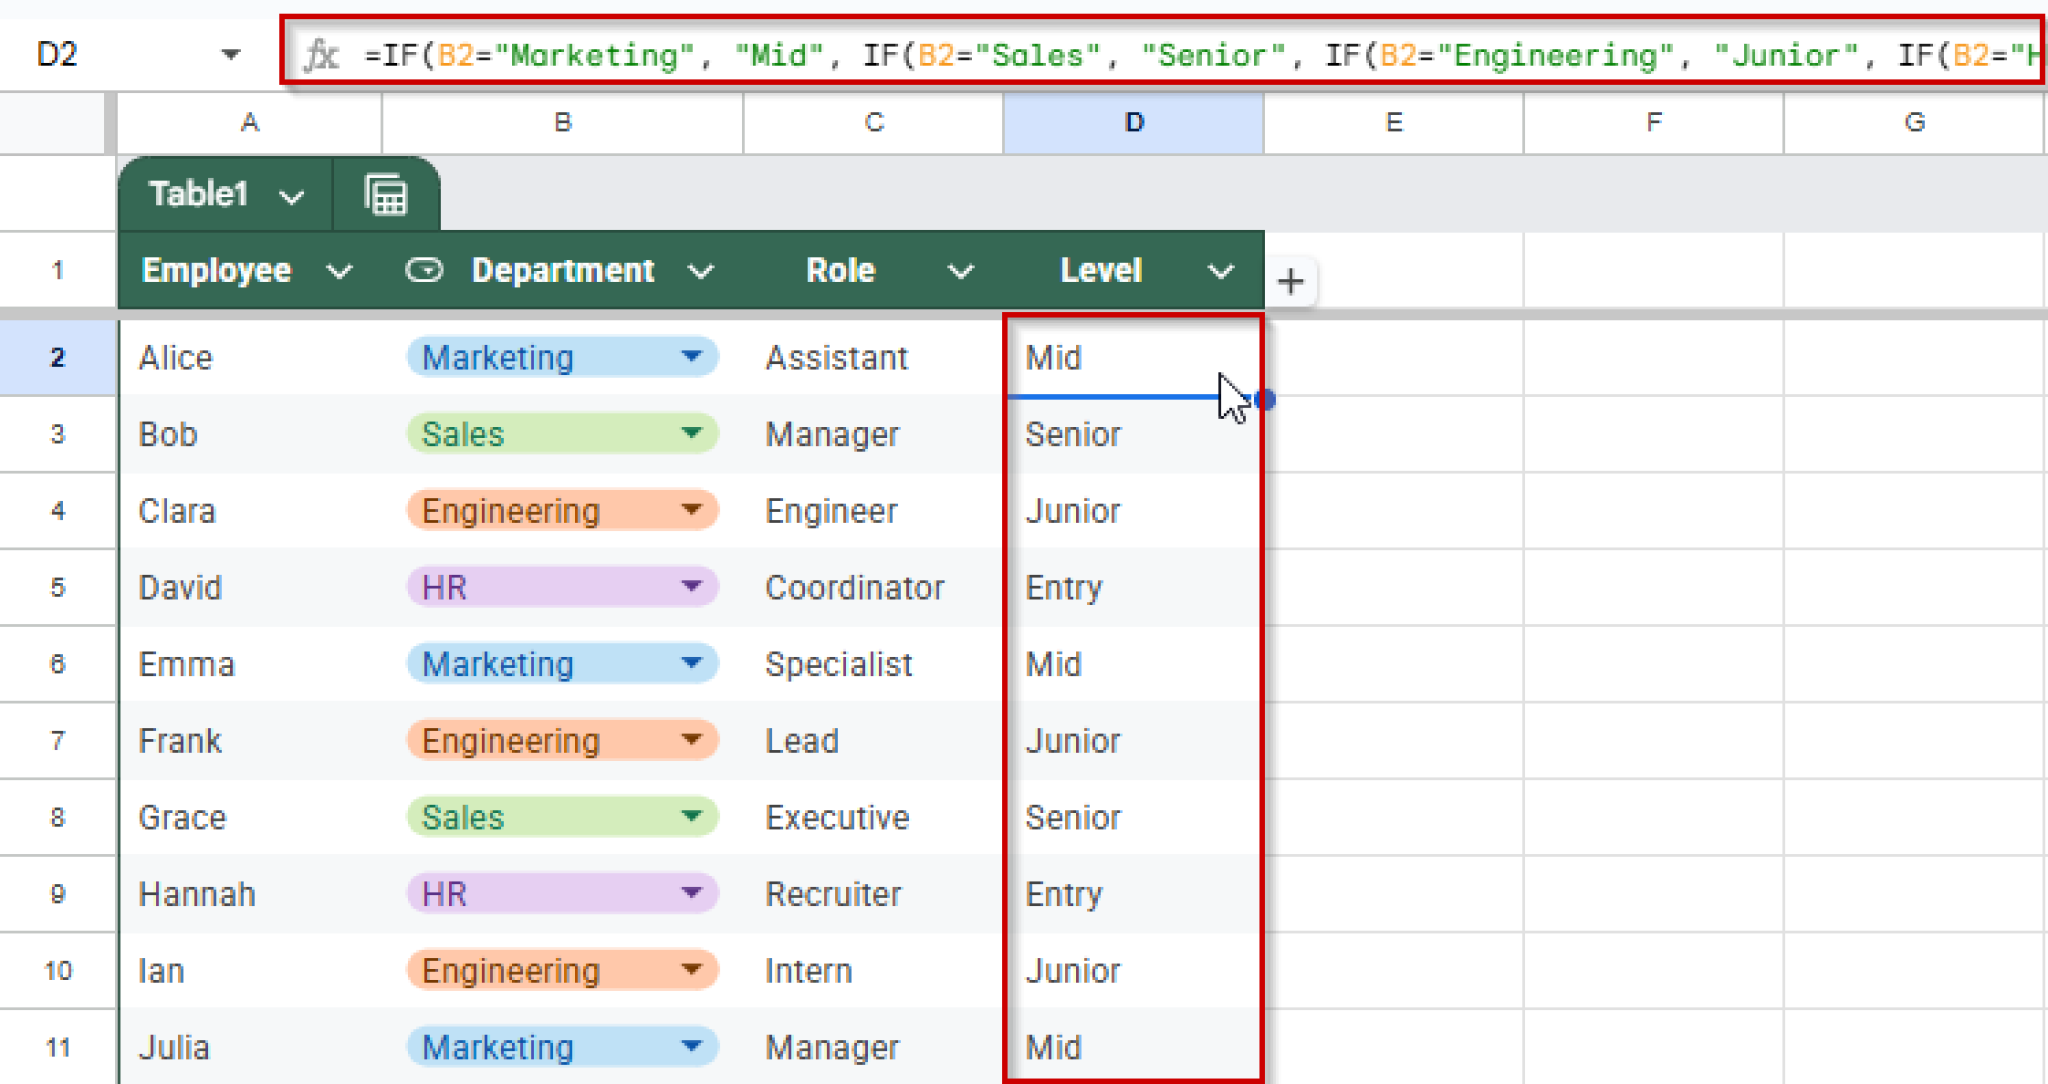Viewport: 2048px width, 1084px height.
Task: Click the fx function icon in the formula bar
Action: 319,55
